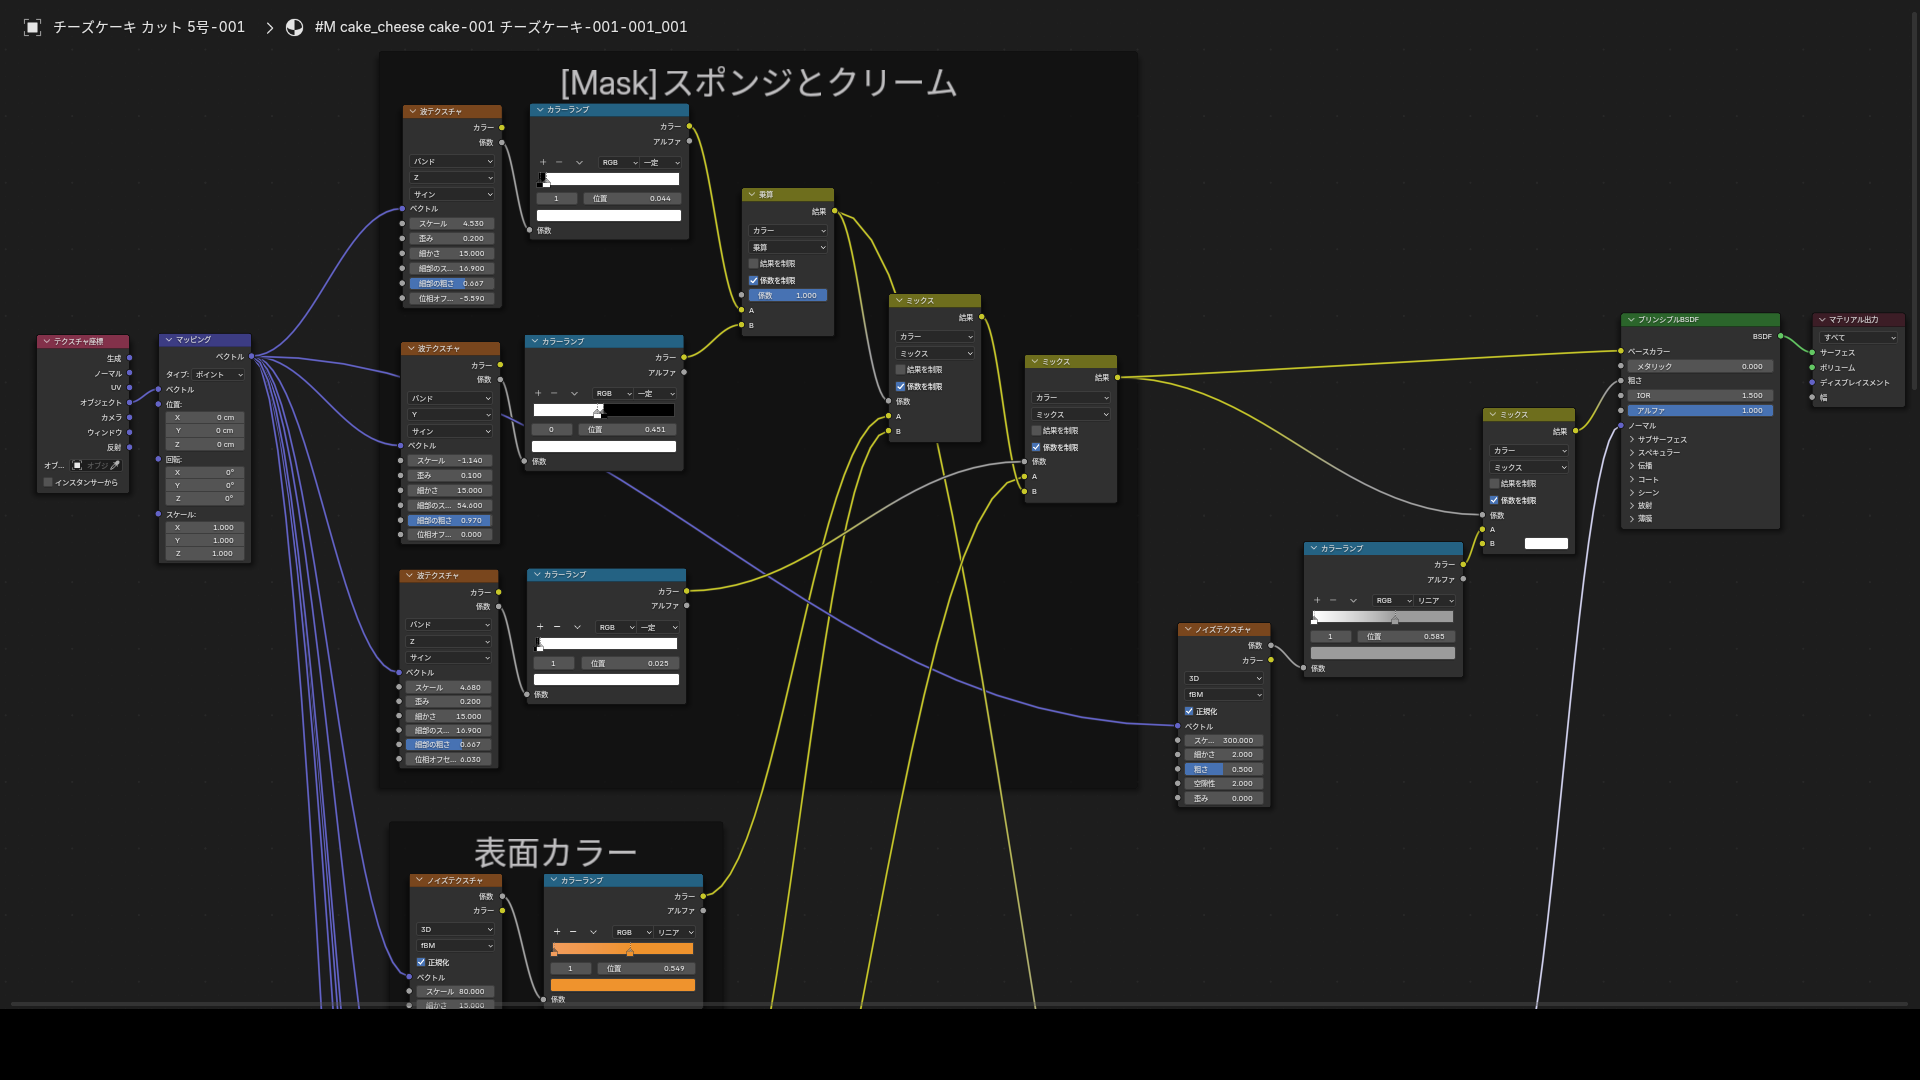Click breadcrumb material #M cake_cheese cake-001
Viewport: 1920px width, 1080px height.
(501, 27)
